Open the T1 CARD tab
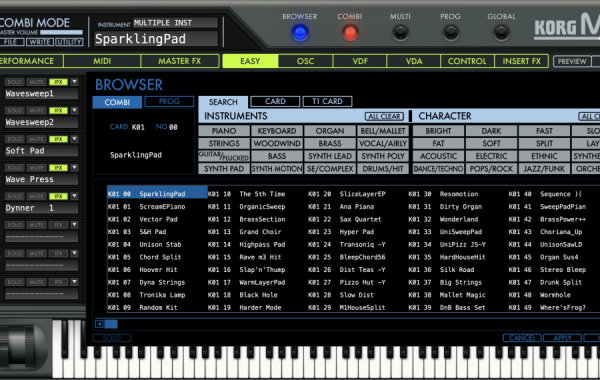Image resolution: width=600 pixels, height=380 pixels. tap(327, 101)
